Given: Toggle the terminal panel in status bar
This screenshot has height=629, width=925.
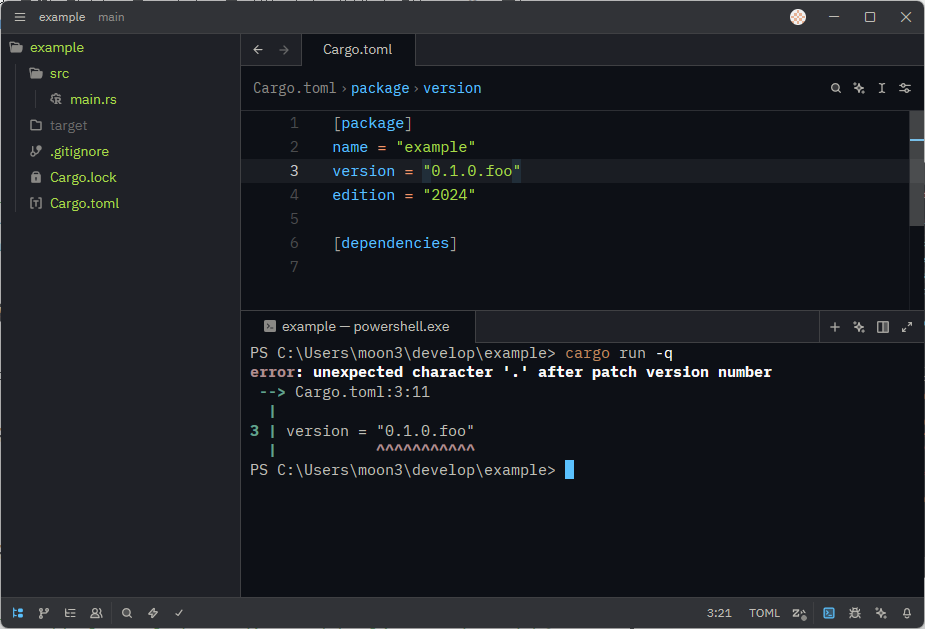Looking at the screenshot, I should (x=829, y=613).
